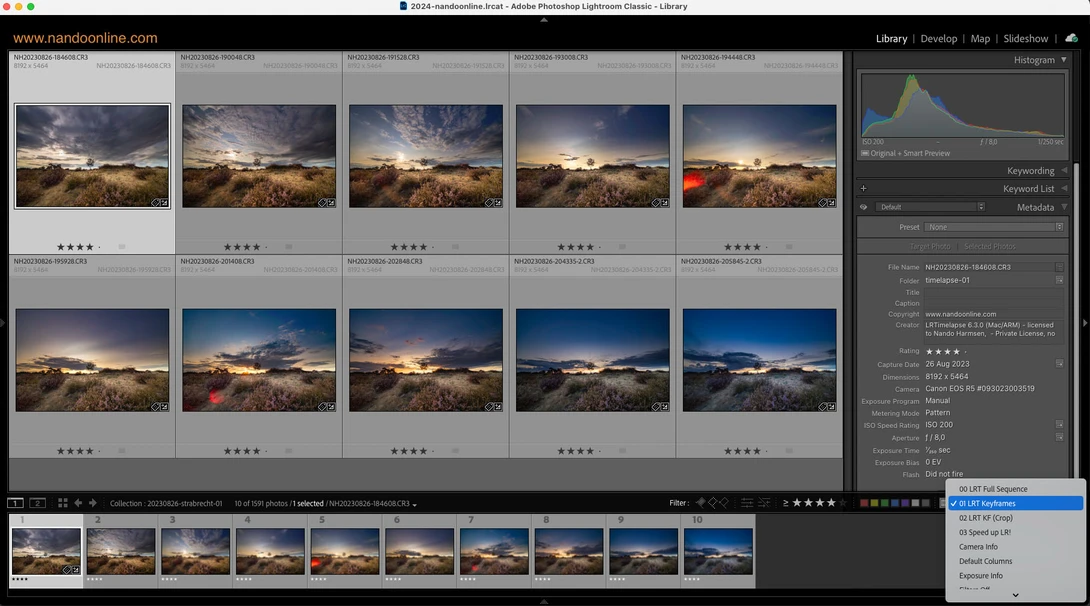The width and height of the screenshot is (1090, 606).
Task: Filter photos with edits sliders icon
Action: (x=747, y=502)
